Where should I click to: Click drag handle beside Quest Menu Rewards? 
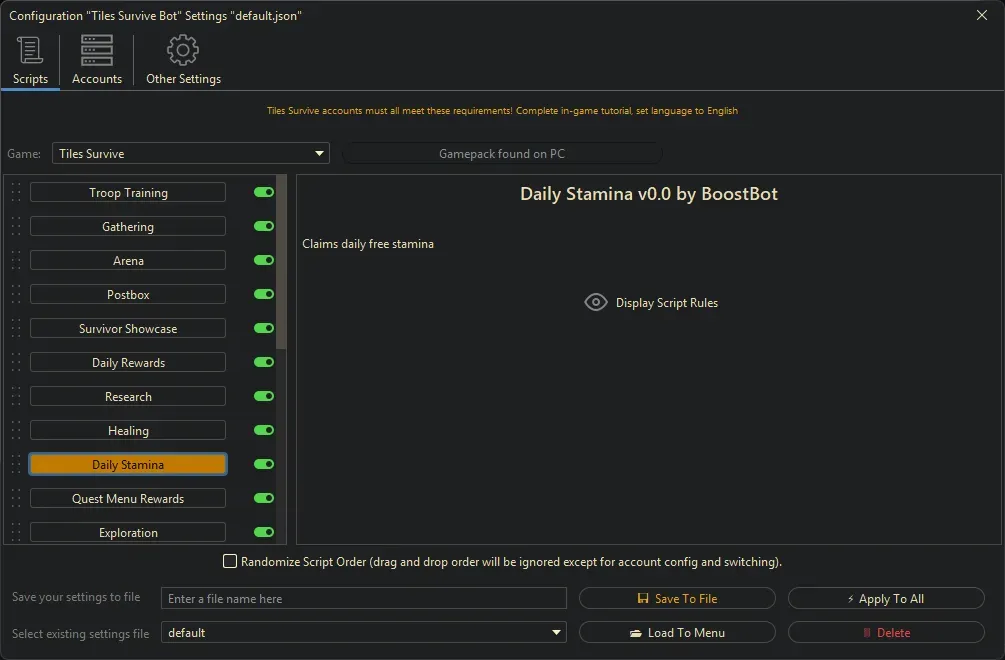pos(16,499)
